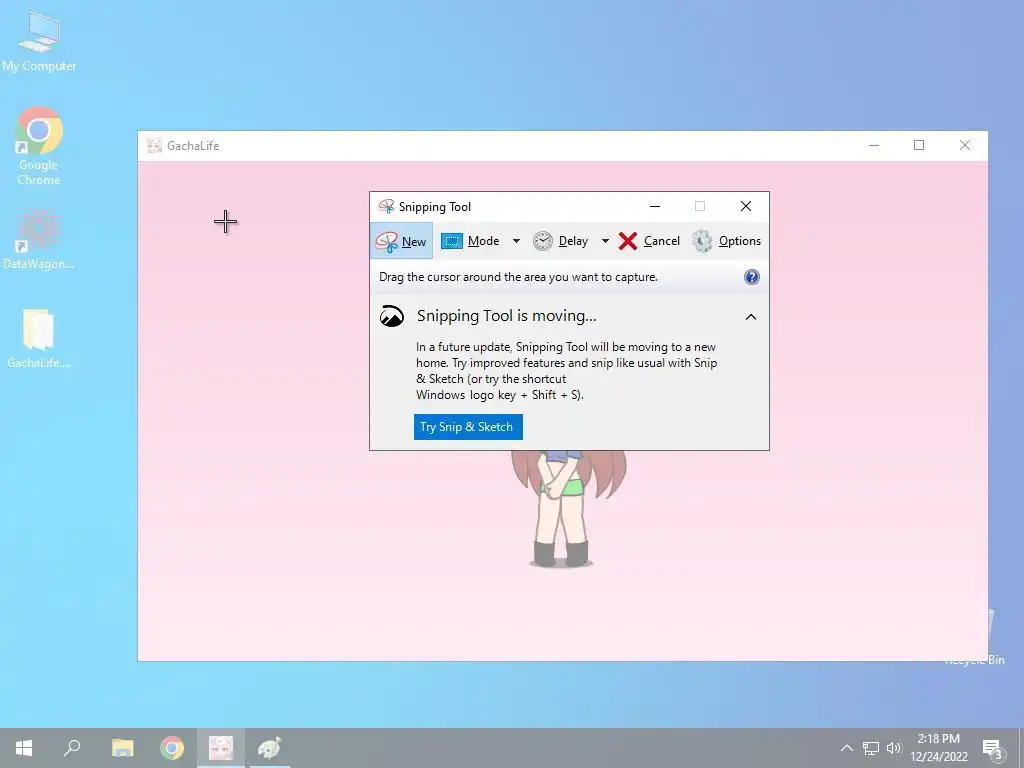Click 'Drag the cursor around the area' instruction text
Image resolution: width=1024 pixels, height=768 pixels.
[x=518, y=277]
